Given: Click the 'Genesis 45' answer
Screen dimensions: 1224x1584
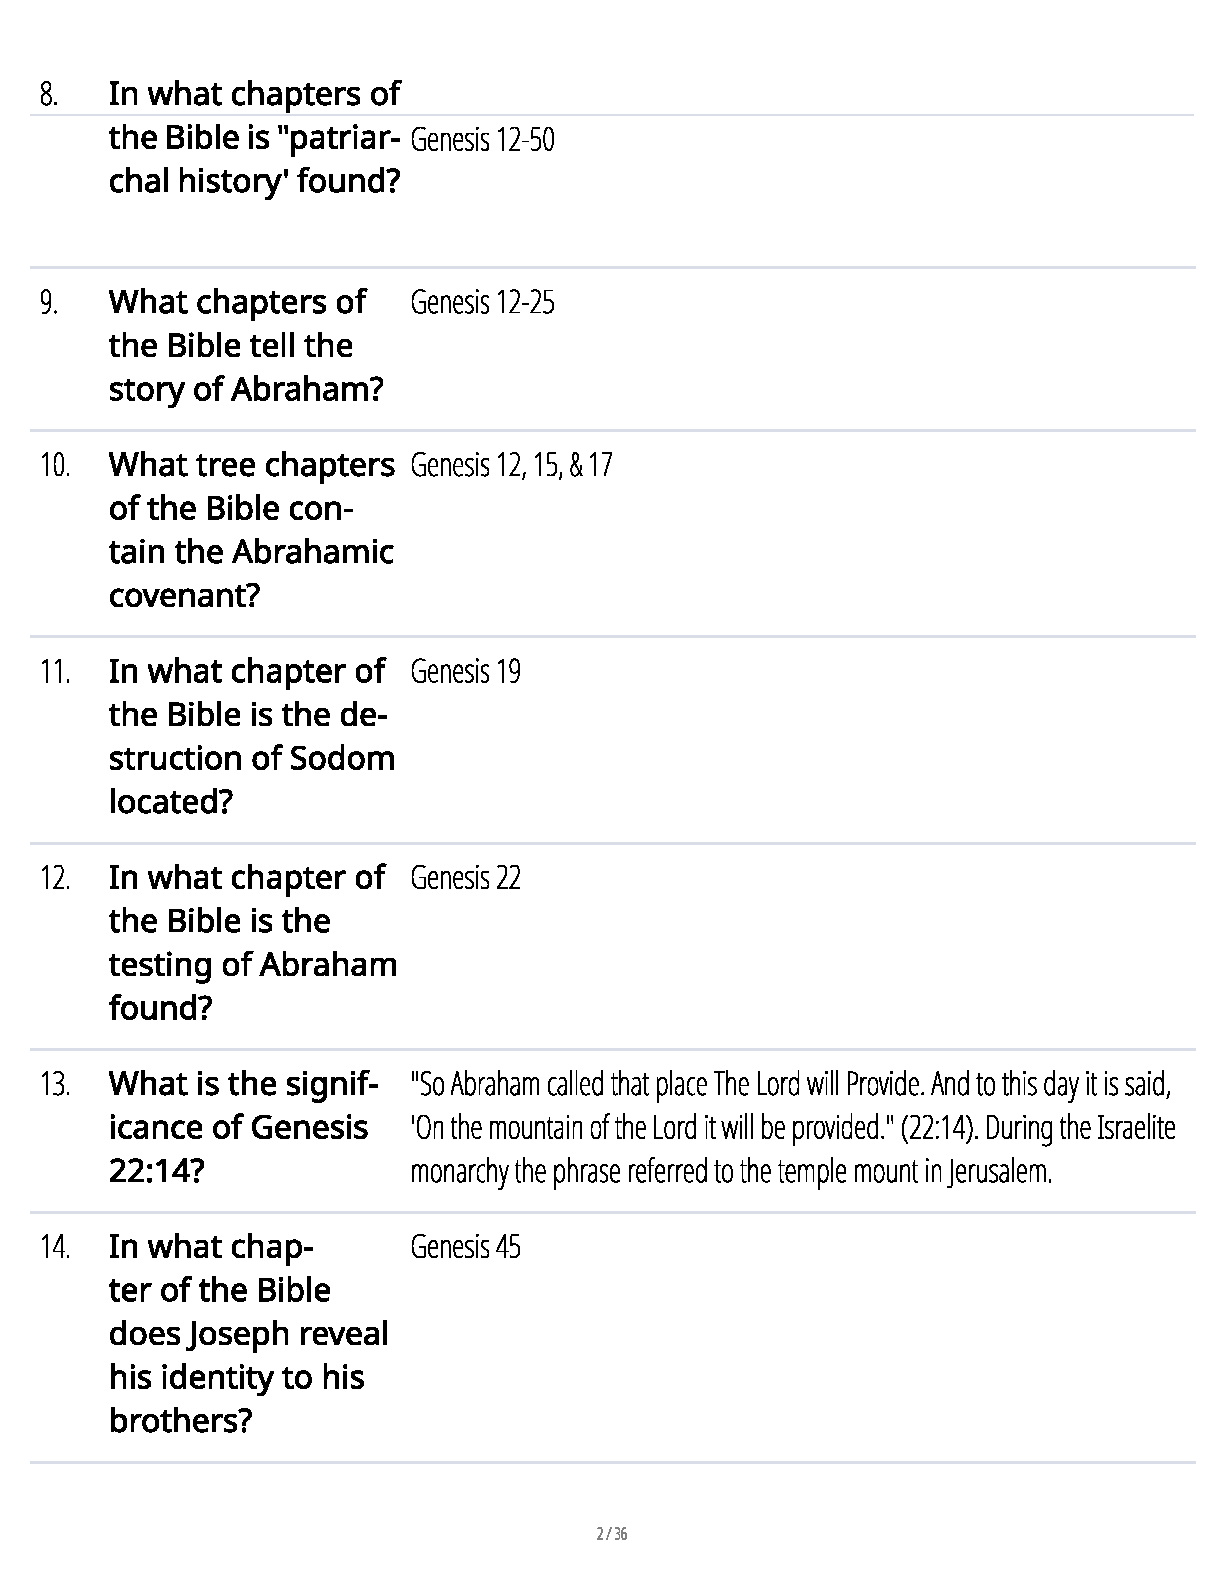Looking at the screenshot, I should point(465,1247).
